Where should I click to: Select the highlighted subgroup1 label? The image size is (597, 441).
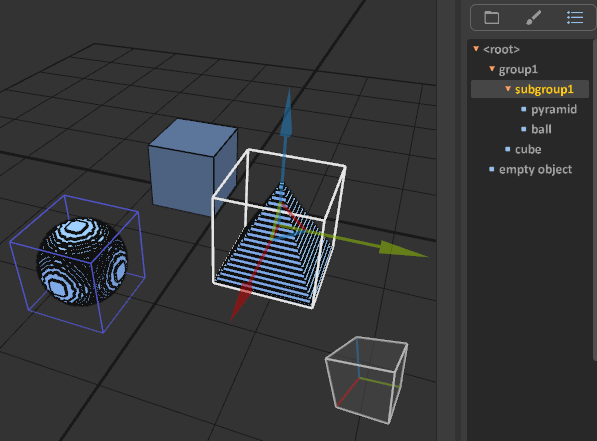click(x=544, y=89)
